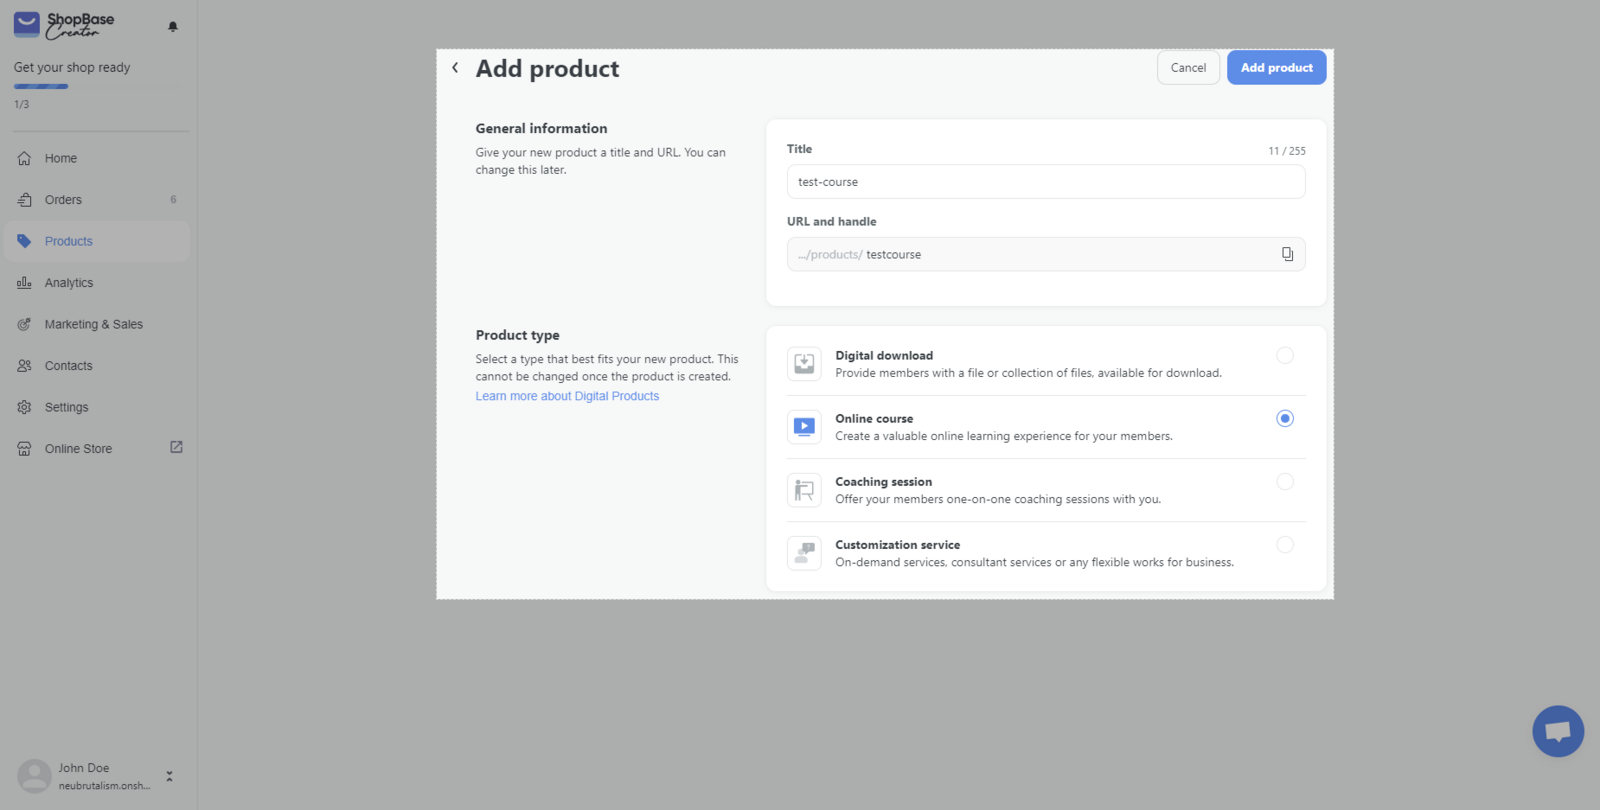The image size is (1600, 810).
Task: Go back with the left chevron arrow
Action: (x=455, y=68)
